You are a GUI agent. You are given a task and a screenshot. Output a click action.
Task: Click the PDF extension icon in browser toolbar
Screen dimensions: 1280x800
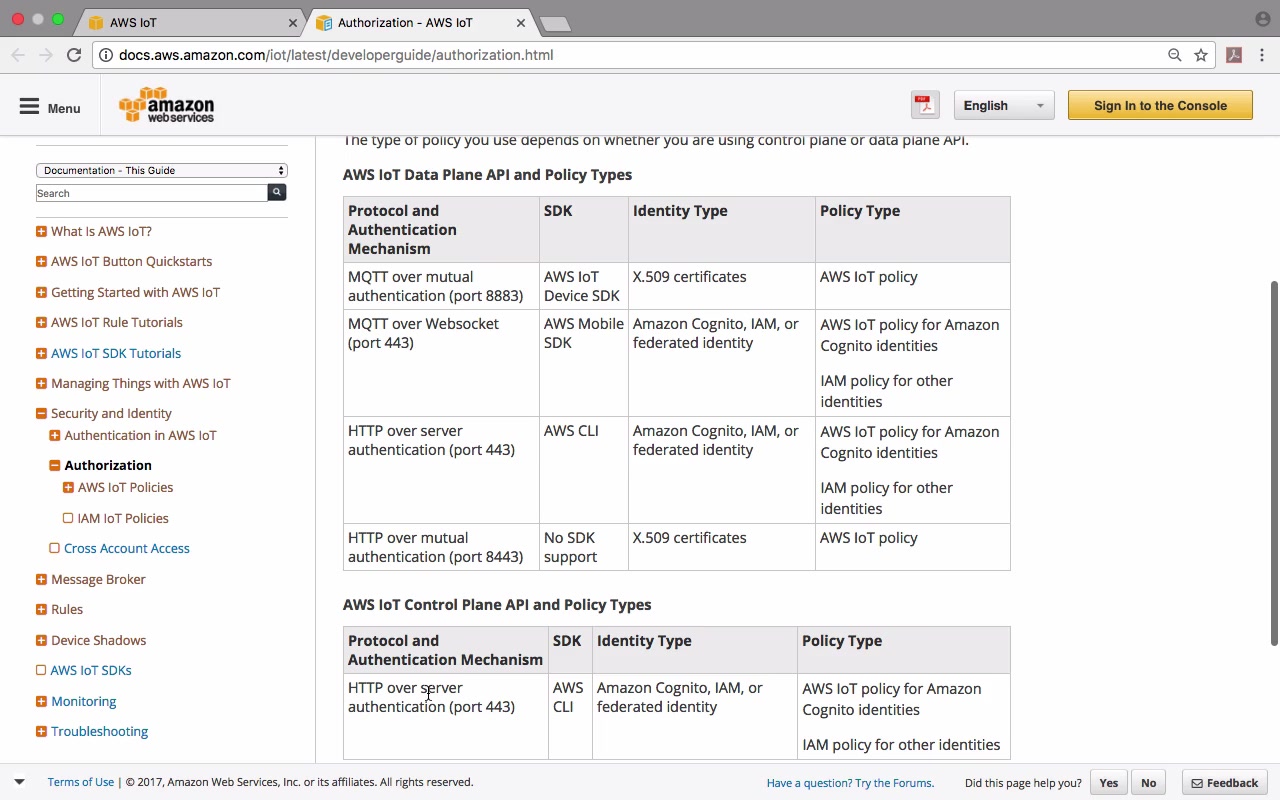[x=1234, y=55]
